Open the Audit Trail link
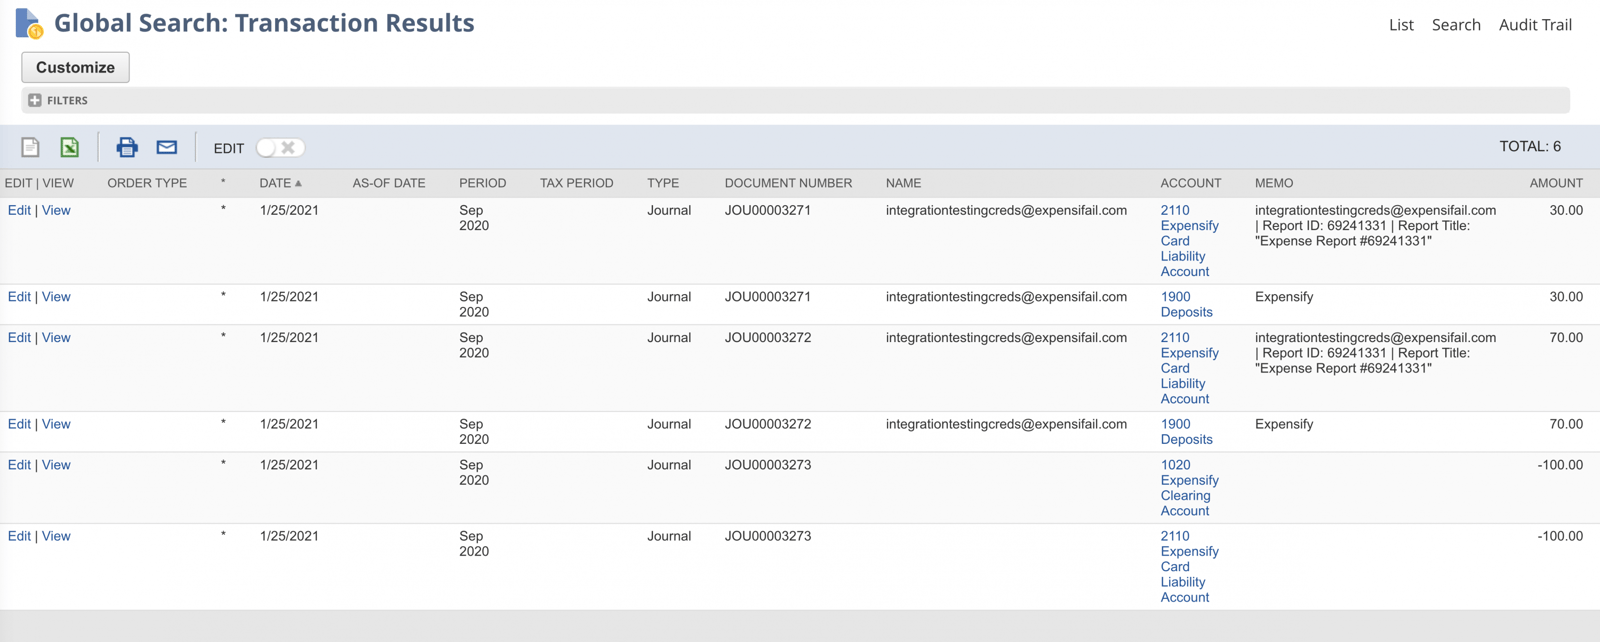The height and width of the screenshot is (642, 1600). pos(1535,24)
